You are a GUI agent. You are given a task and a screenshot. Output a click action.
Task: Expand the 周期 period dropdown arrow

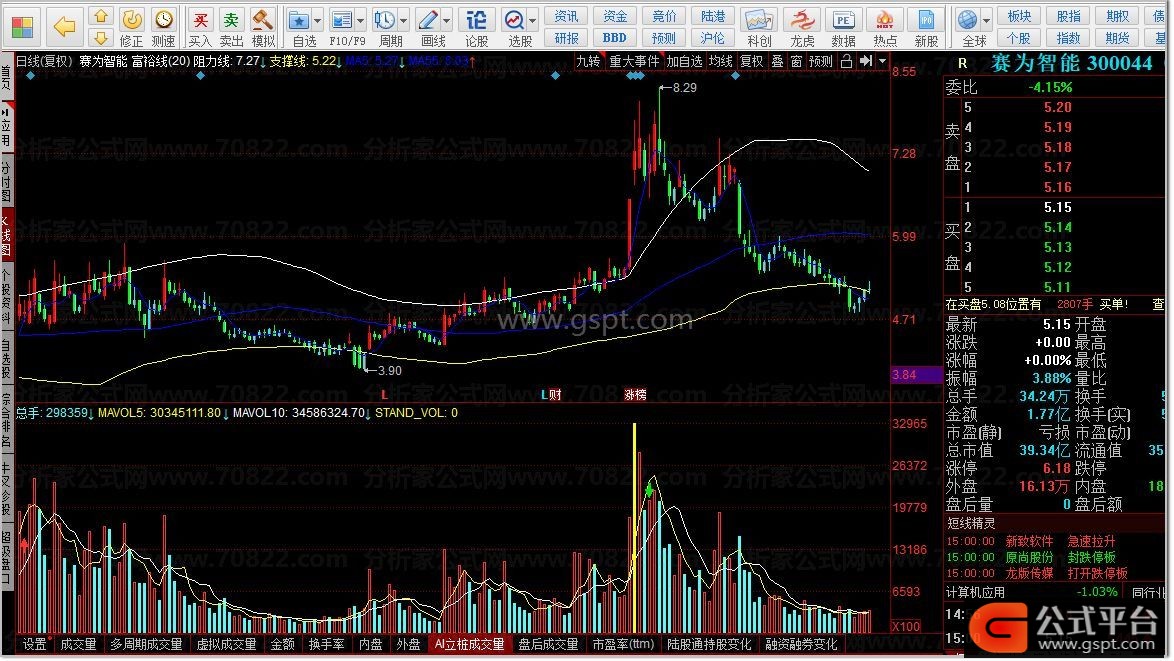point(404,20)
